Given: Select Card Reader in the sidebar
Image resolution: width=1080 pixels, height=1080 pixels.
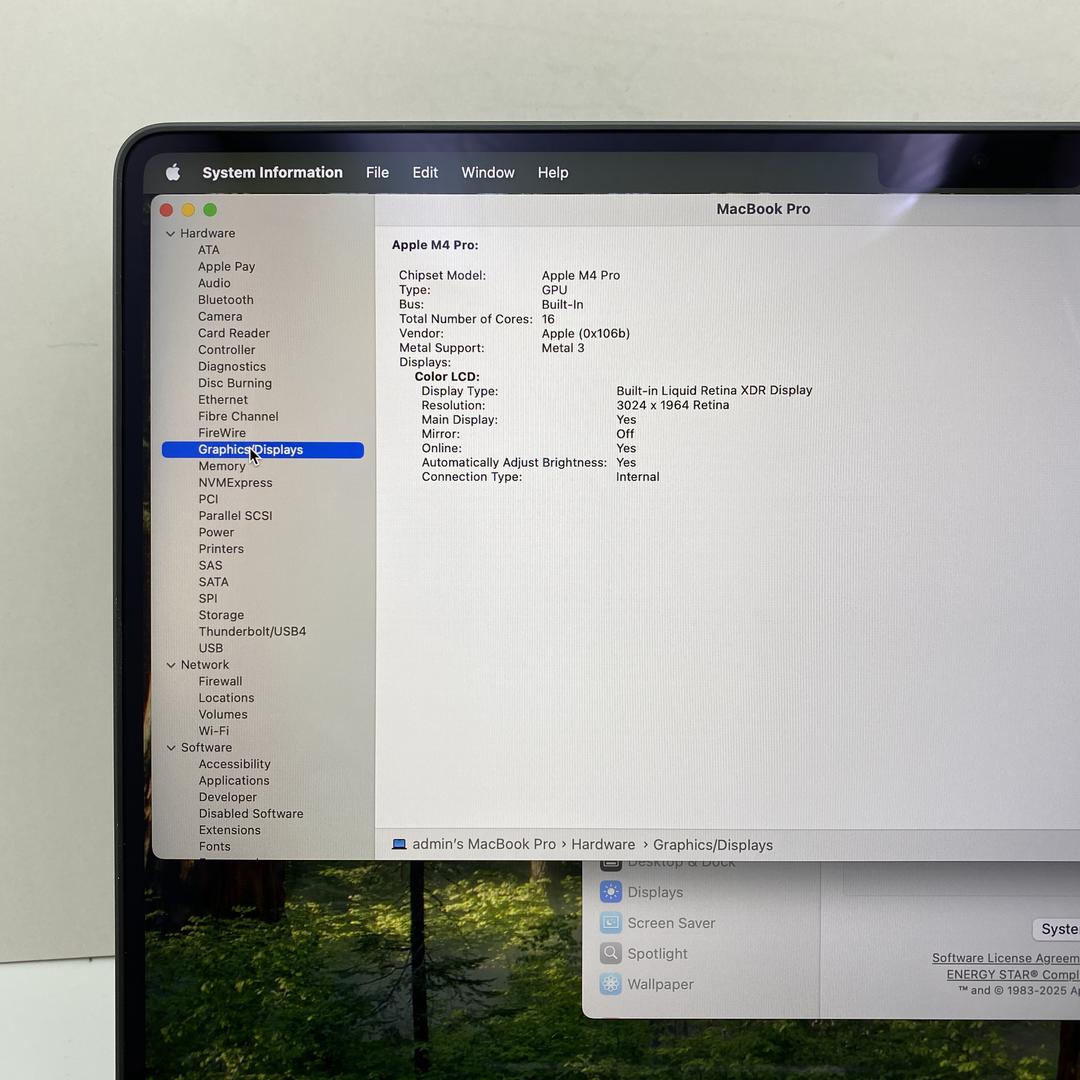Looking at the screenshot, I should [x=233, y=333].
